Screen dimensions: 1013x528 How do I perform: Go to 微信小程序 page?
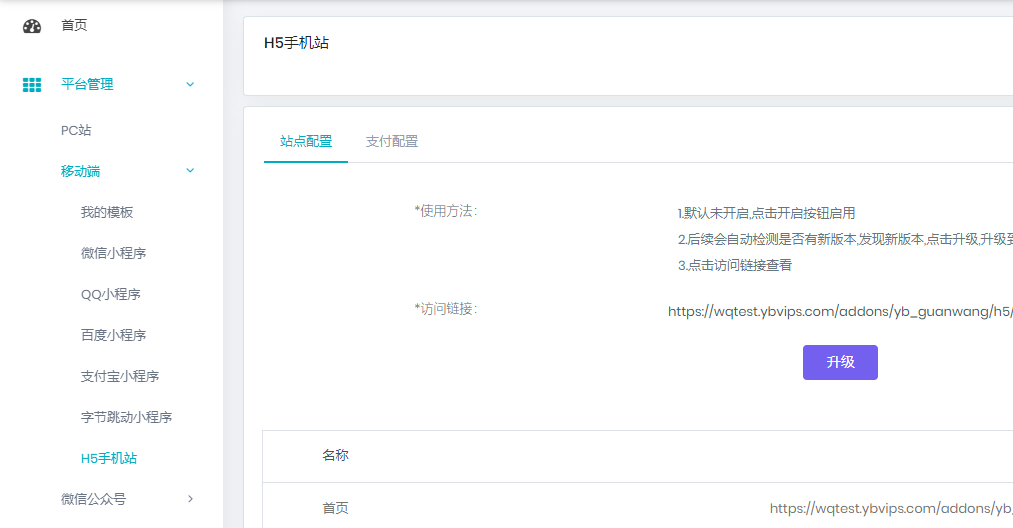click(x=113, y=253)
